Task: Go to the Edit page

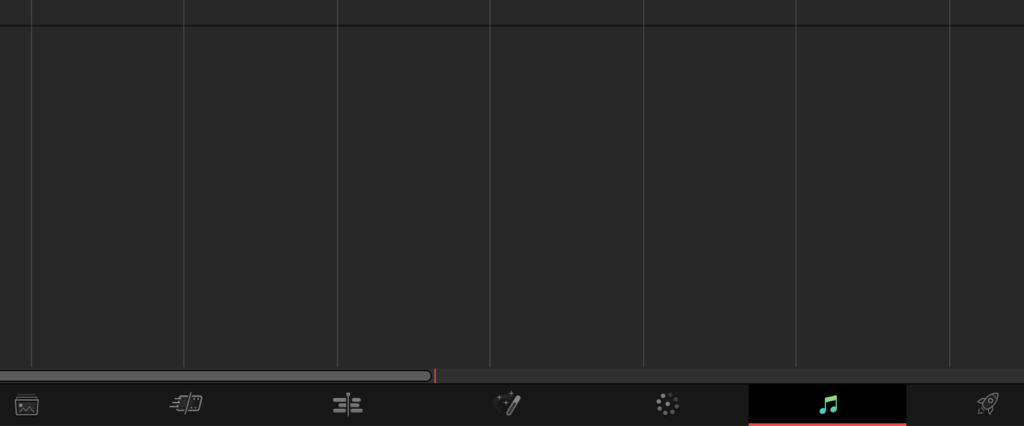Action: (347, 404)
